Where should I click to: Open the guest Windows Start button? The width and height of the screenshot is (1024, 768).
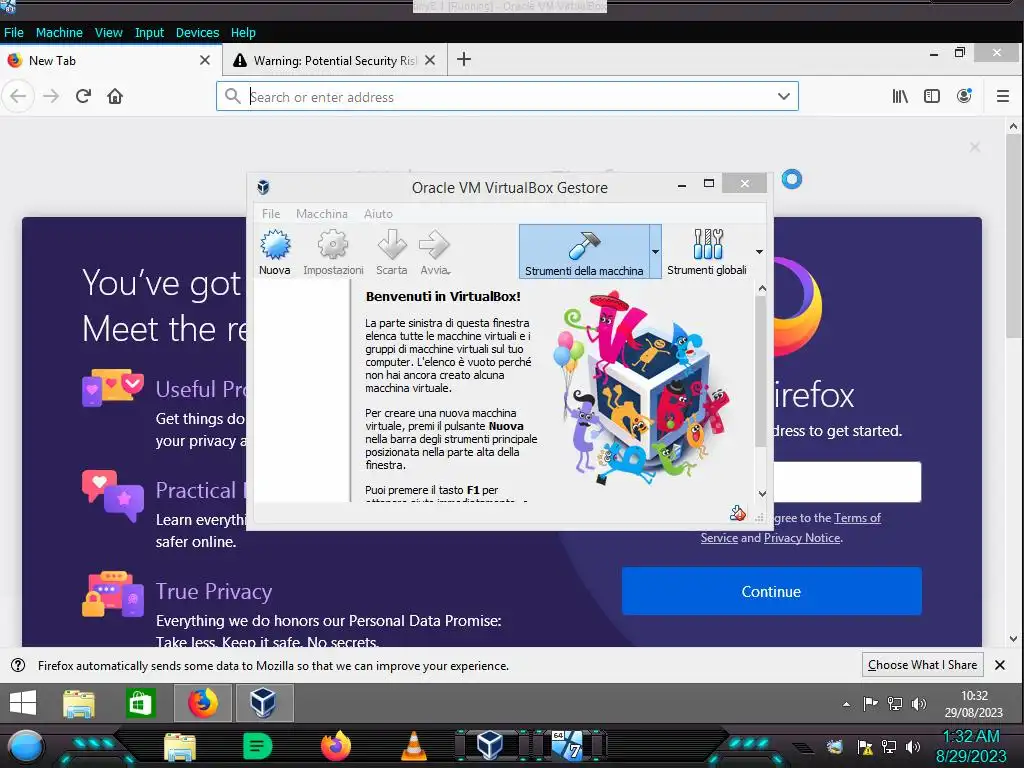point(24,703)
